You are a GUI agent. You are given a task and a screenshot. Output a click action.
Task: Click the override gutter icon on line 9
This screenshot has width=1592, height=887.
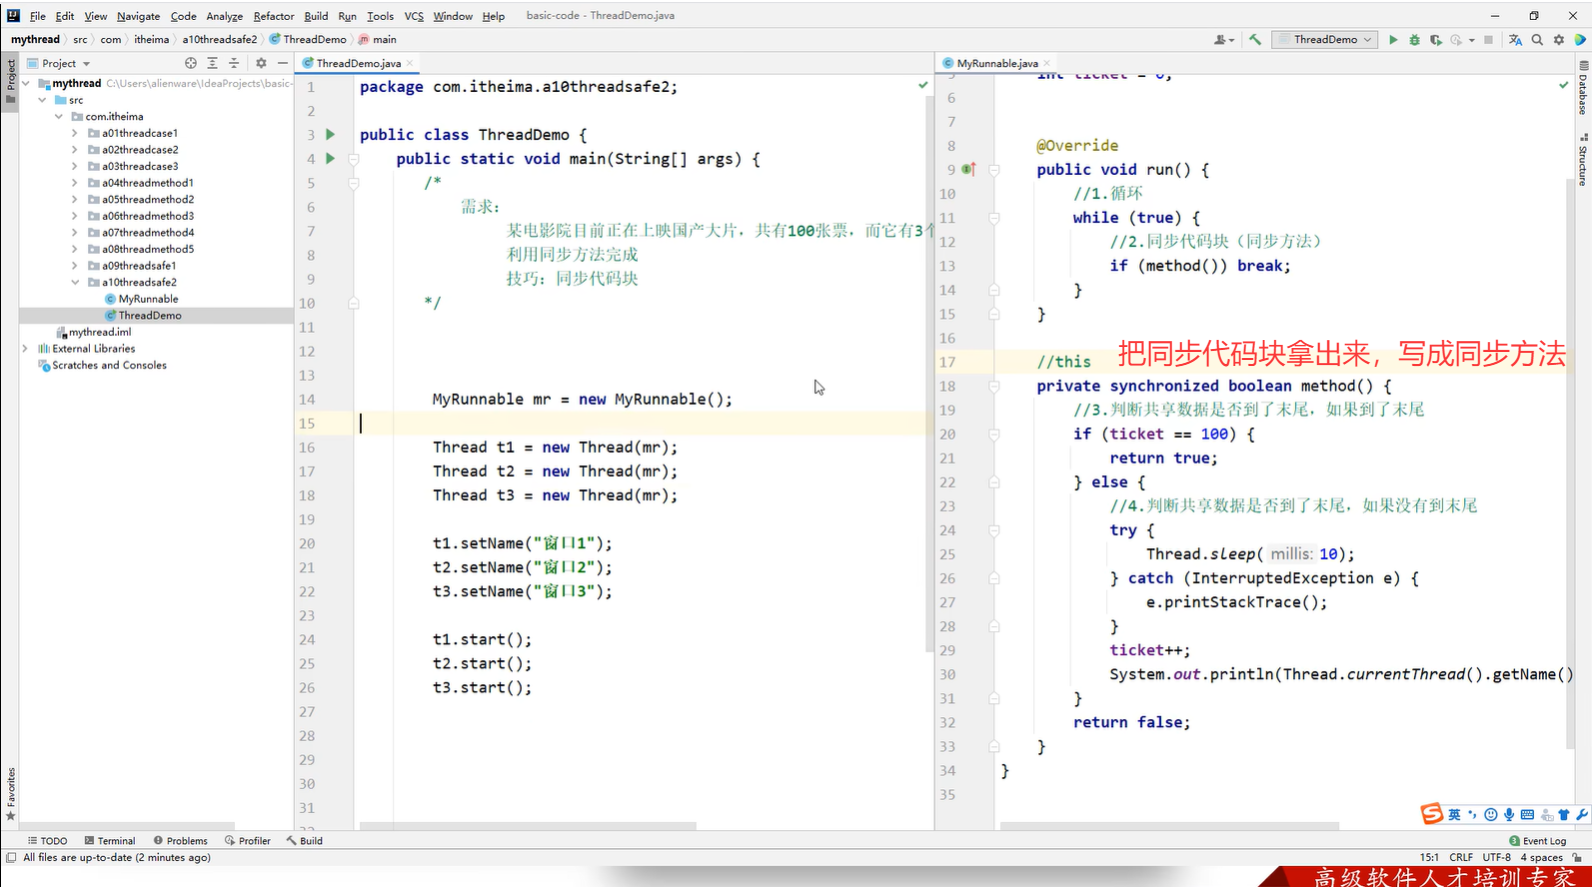(x=968, y=169)
